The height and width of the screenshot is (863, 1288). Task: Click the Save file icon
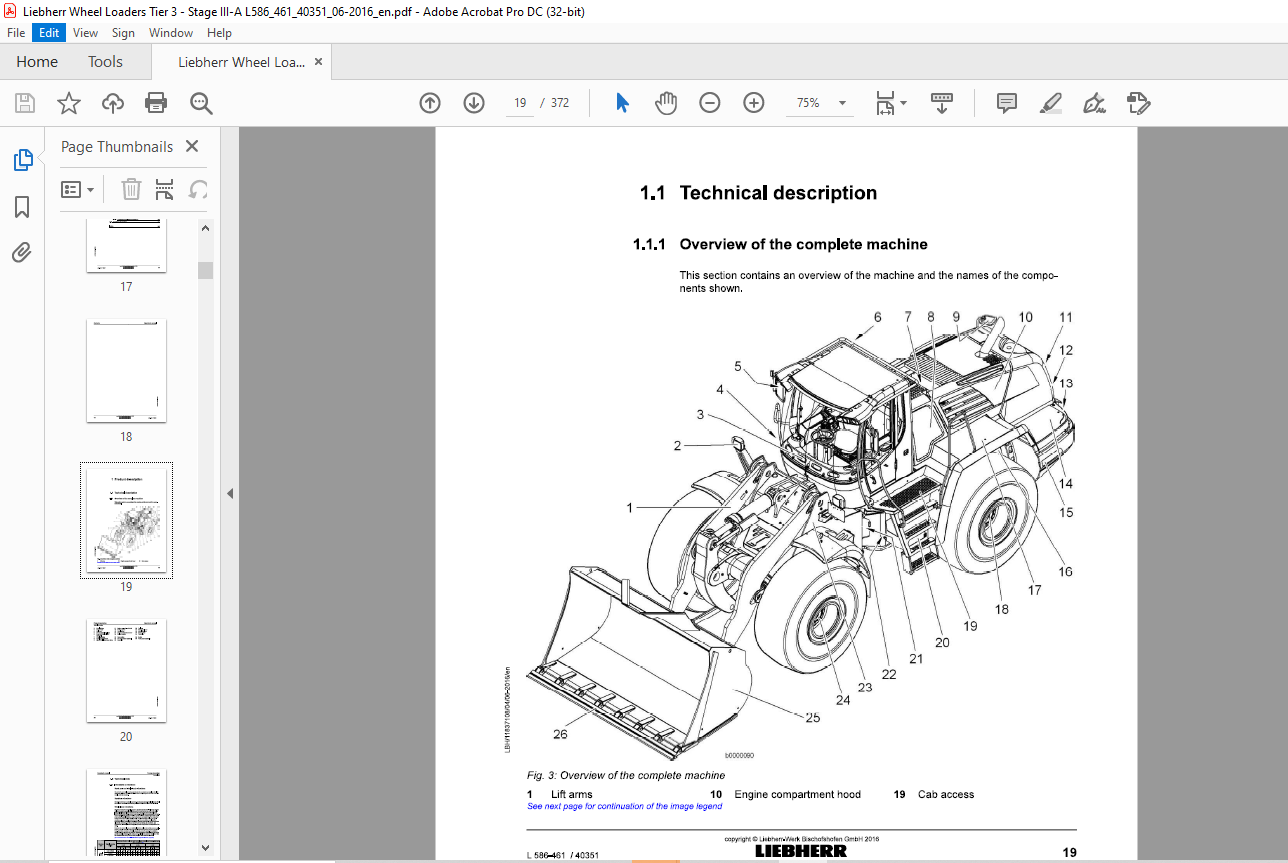(x=25, y=103)
